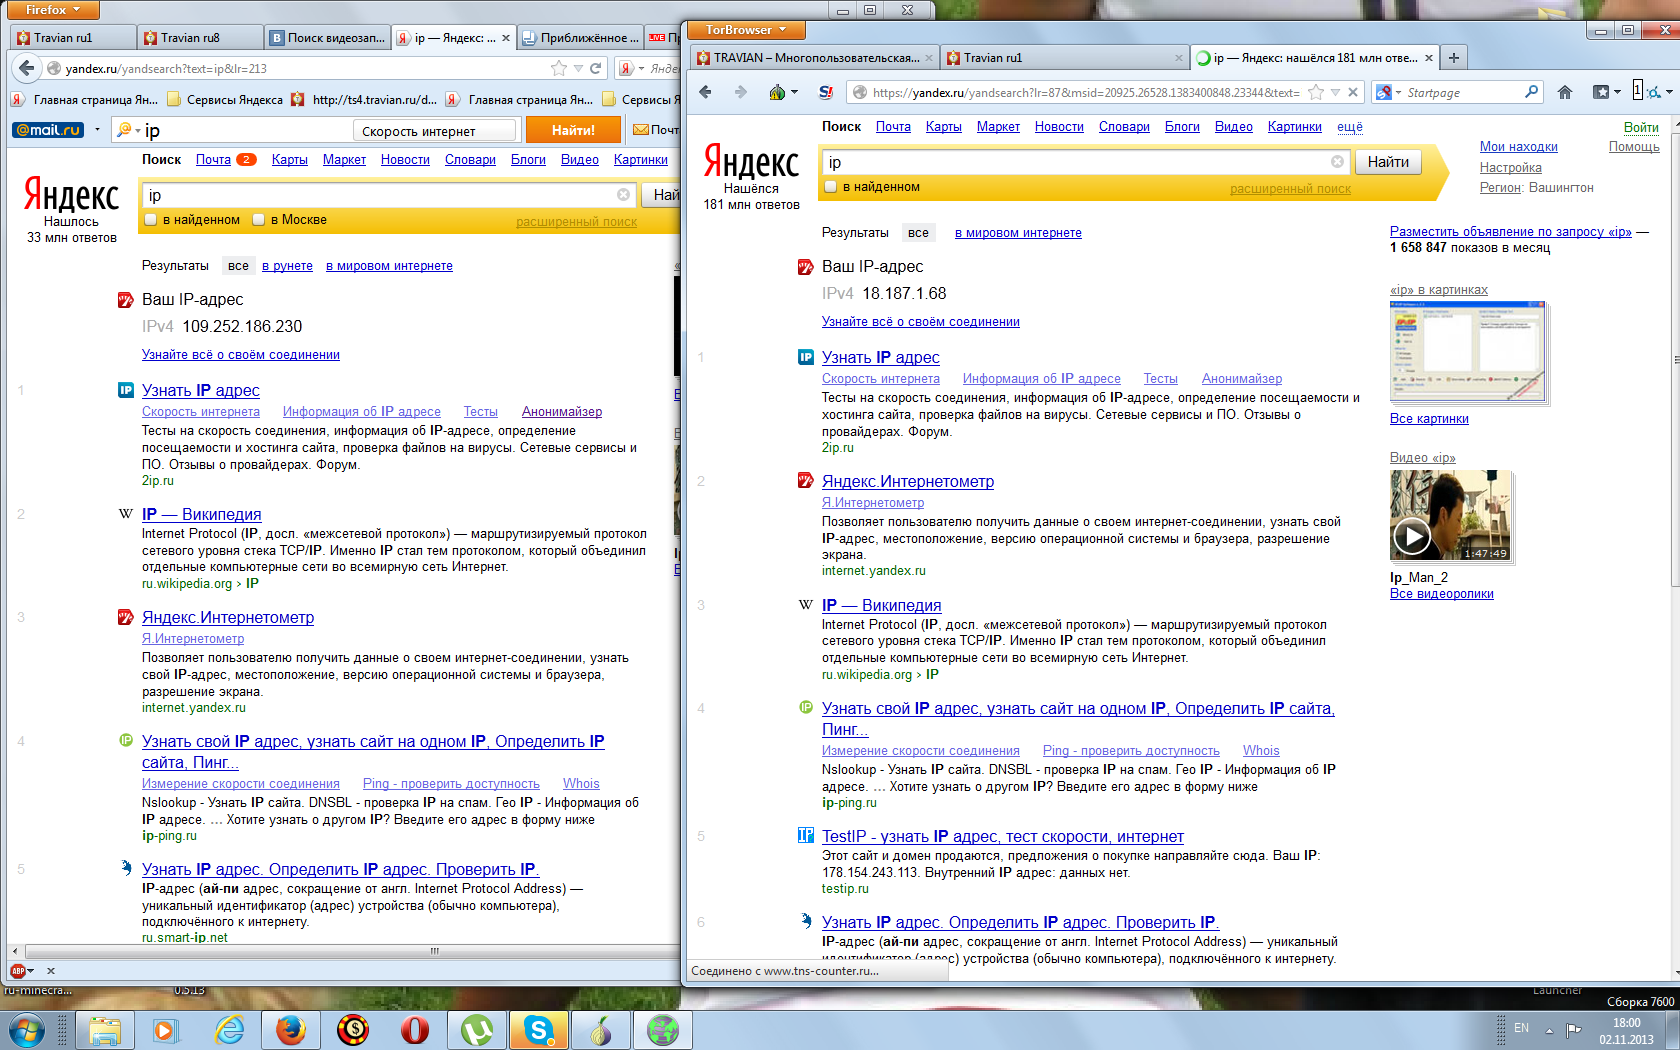Viewport: 1680px width, 1050px height.
Task: Open the TorBrowser application menu
Action: coord(745,30)
